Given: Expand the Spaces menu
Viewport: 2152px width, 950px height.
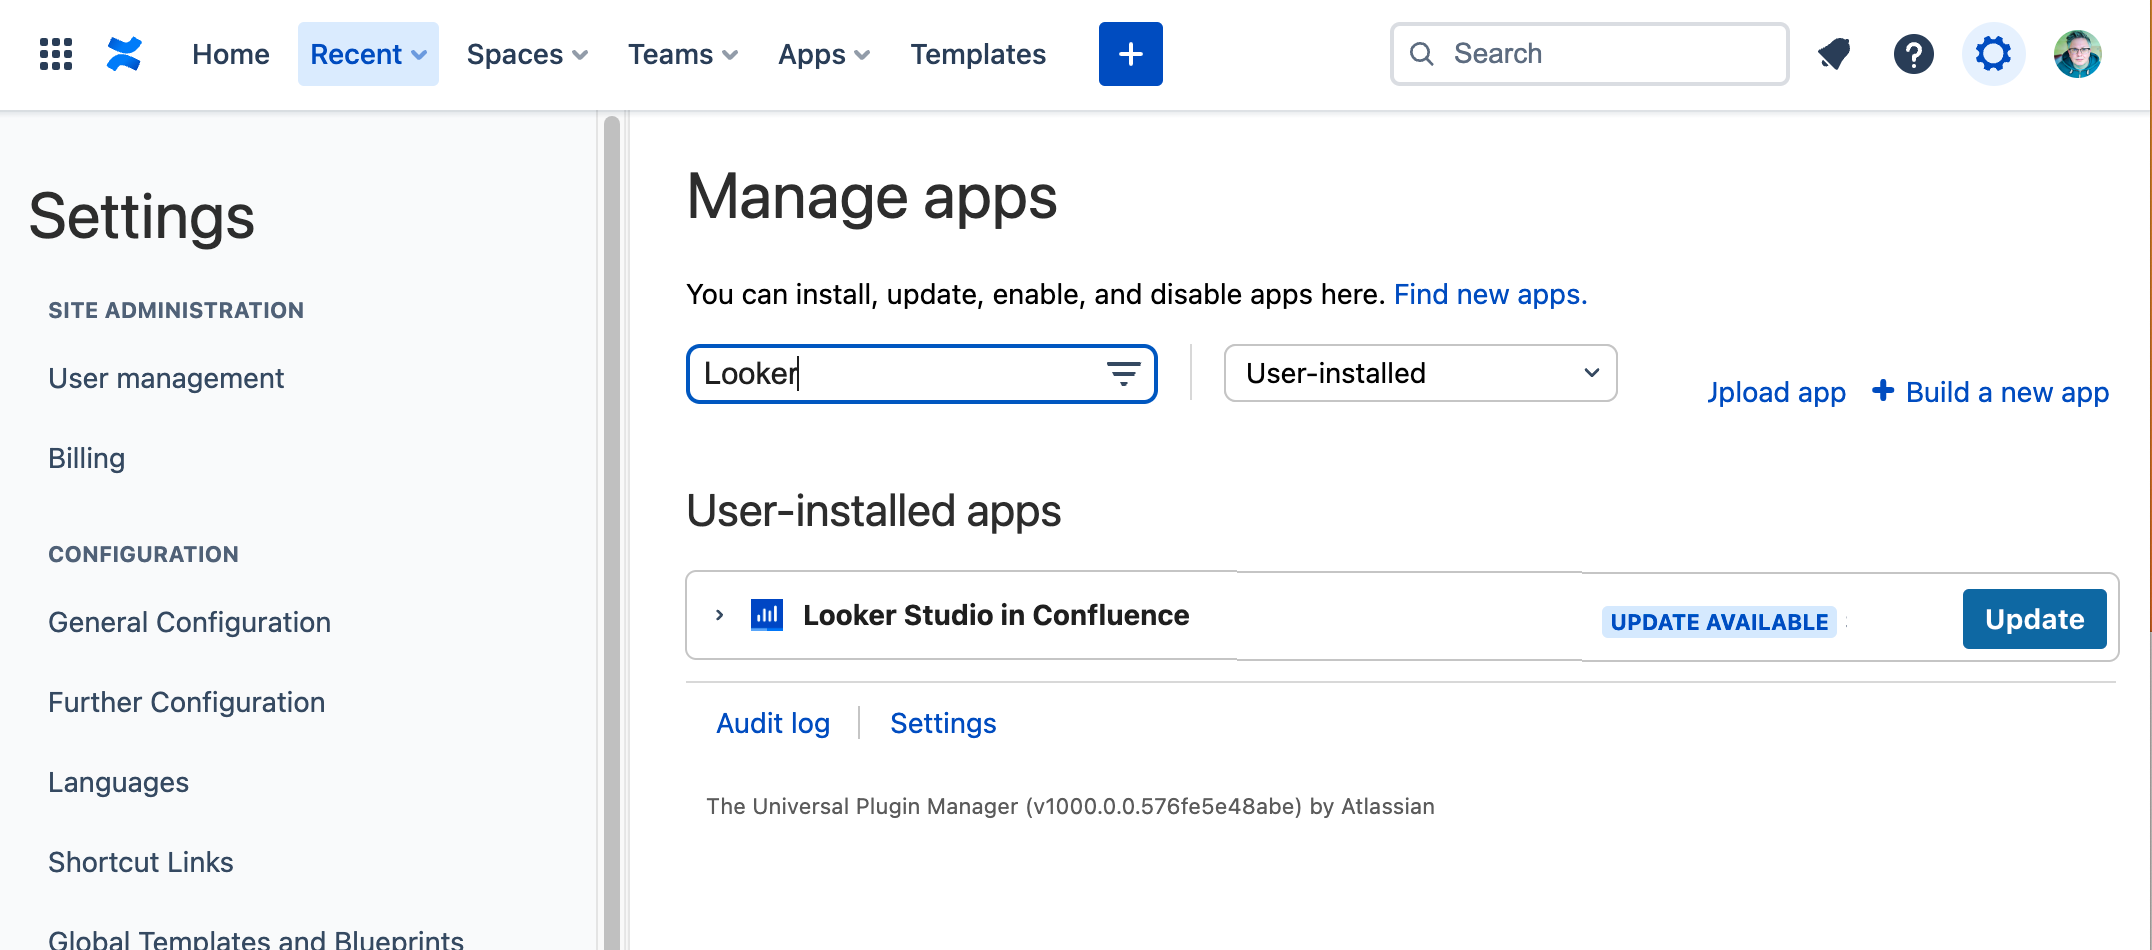Looking at the screenshot, I should (x=527, y=54).
